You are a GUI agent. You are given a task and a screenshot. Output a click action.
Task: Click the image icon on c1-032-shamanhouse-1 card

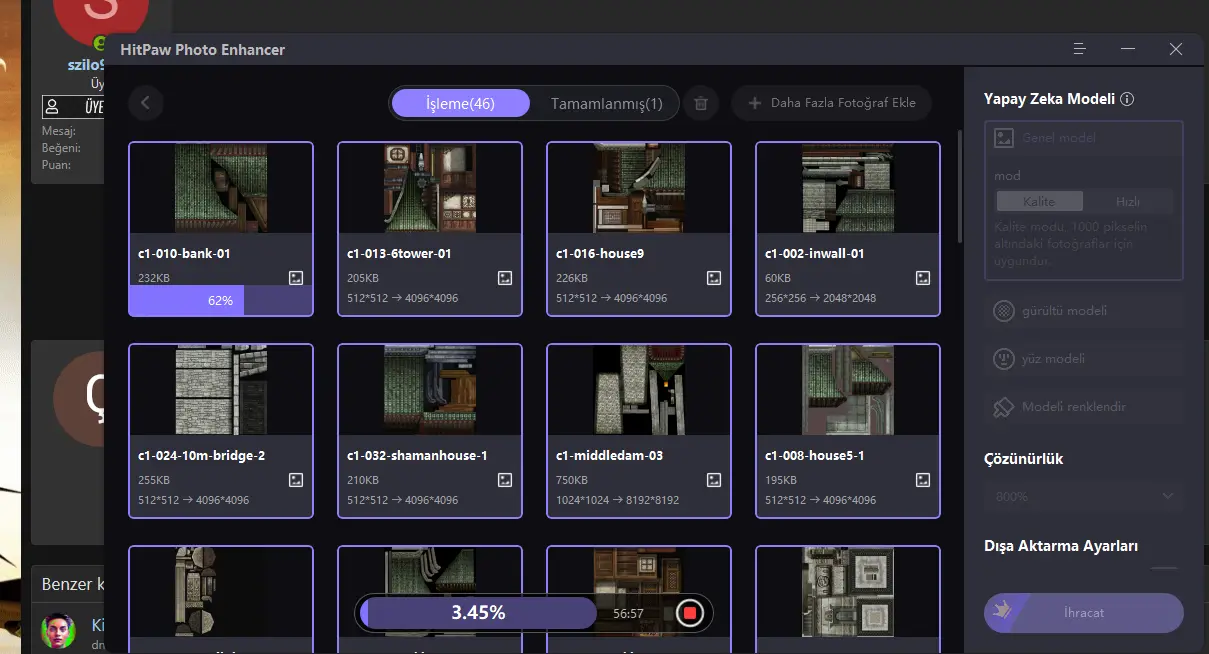coord(505,480)
